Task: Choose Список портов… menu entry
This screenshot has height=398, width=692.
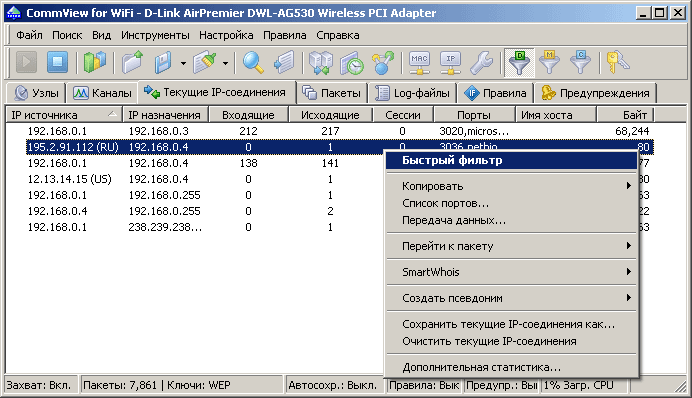Action: [511, 203]
